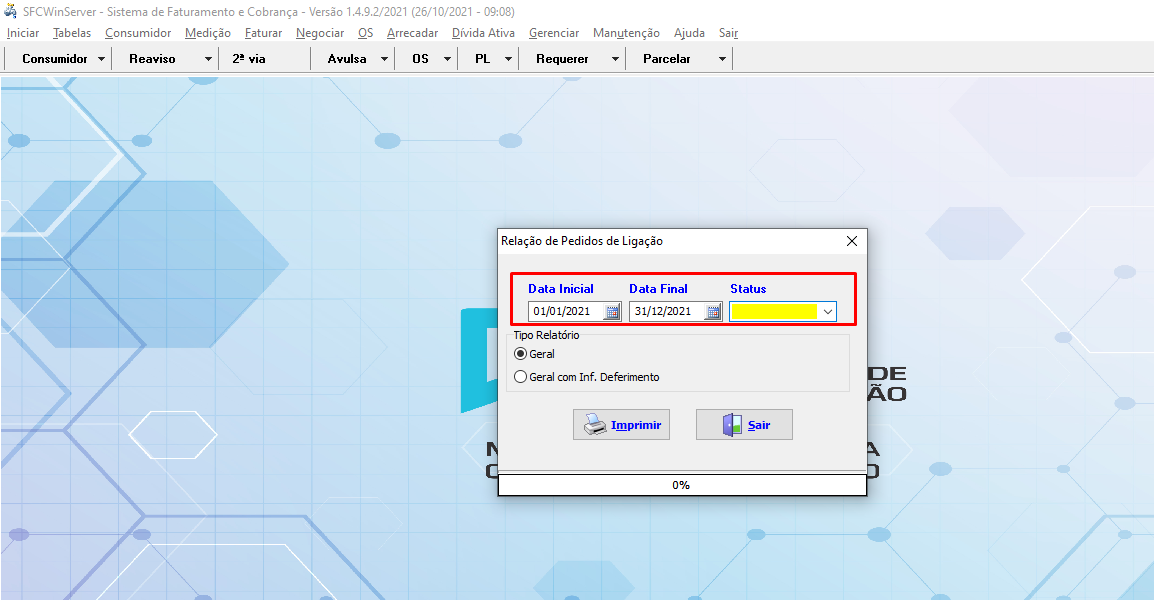The width and height of the screenshot is (1154, 600).
Task: Open the Reaviso toolbar dropdown arrow
Action: (x=208, y=59)
